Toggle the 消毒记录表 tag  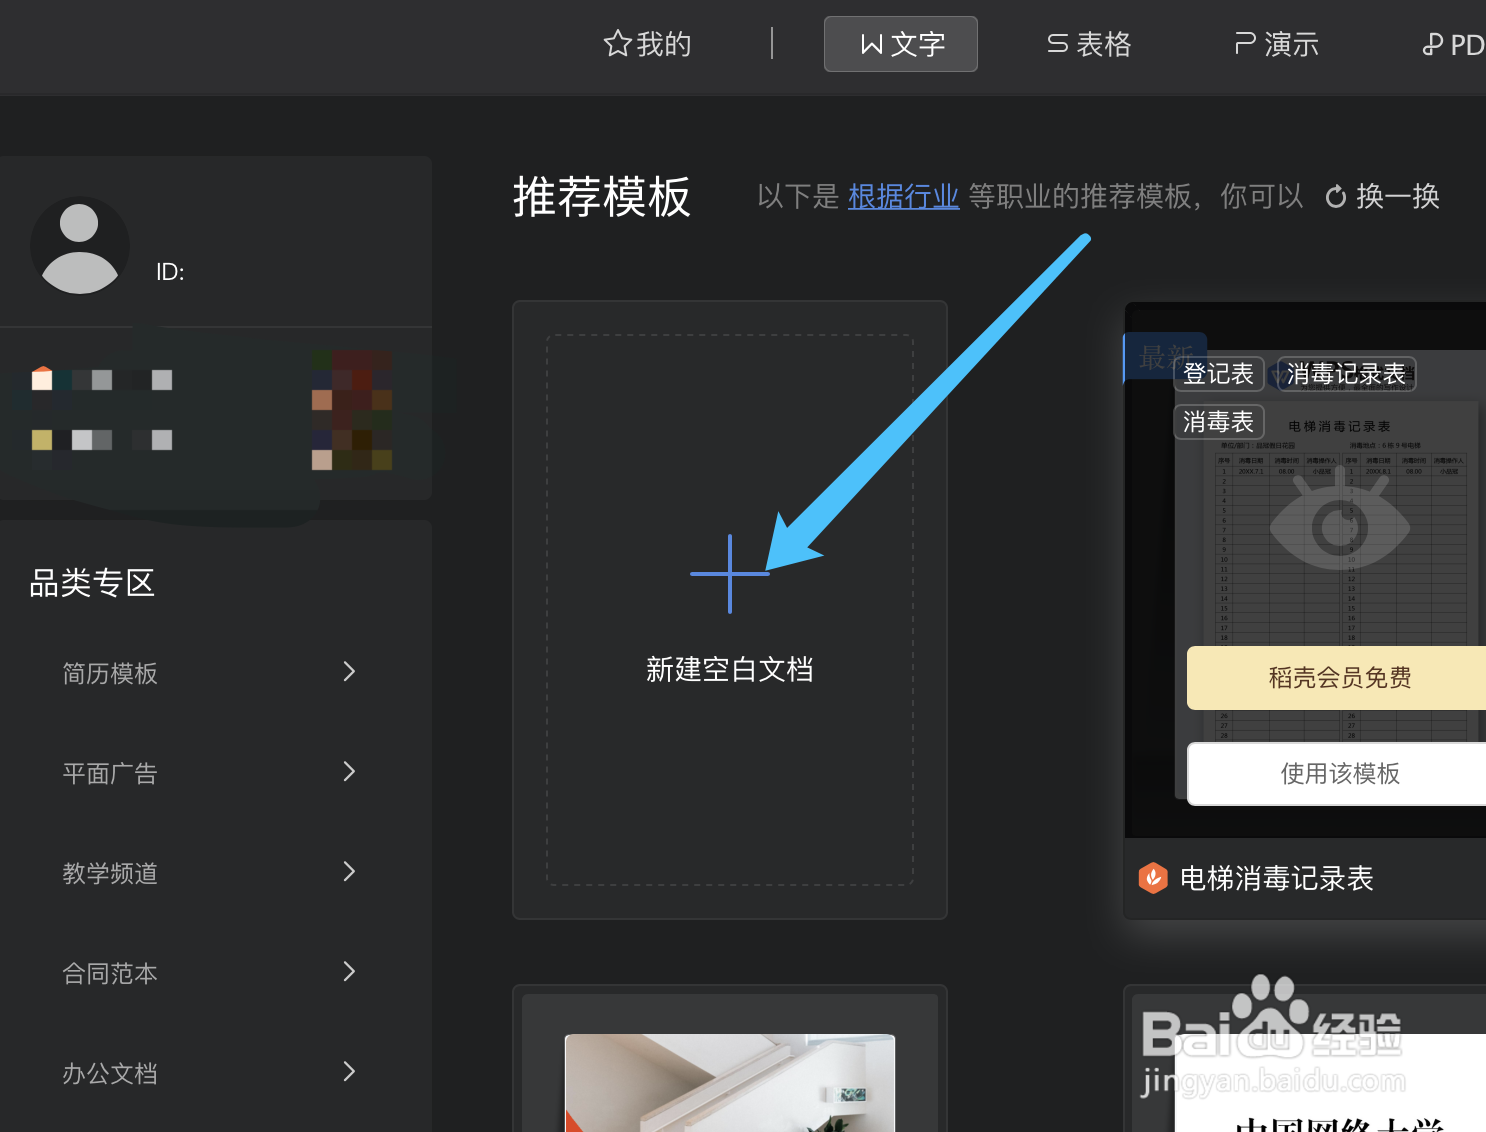tap(1345, 373)
